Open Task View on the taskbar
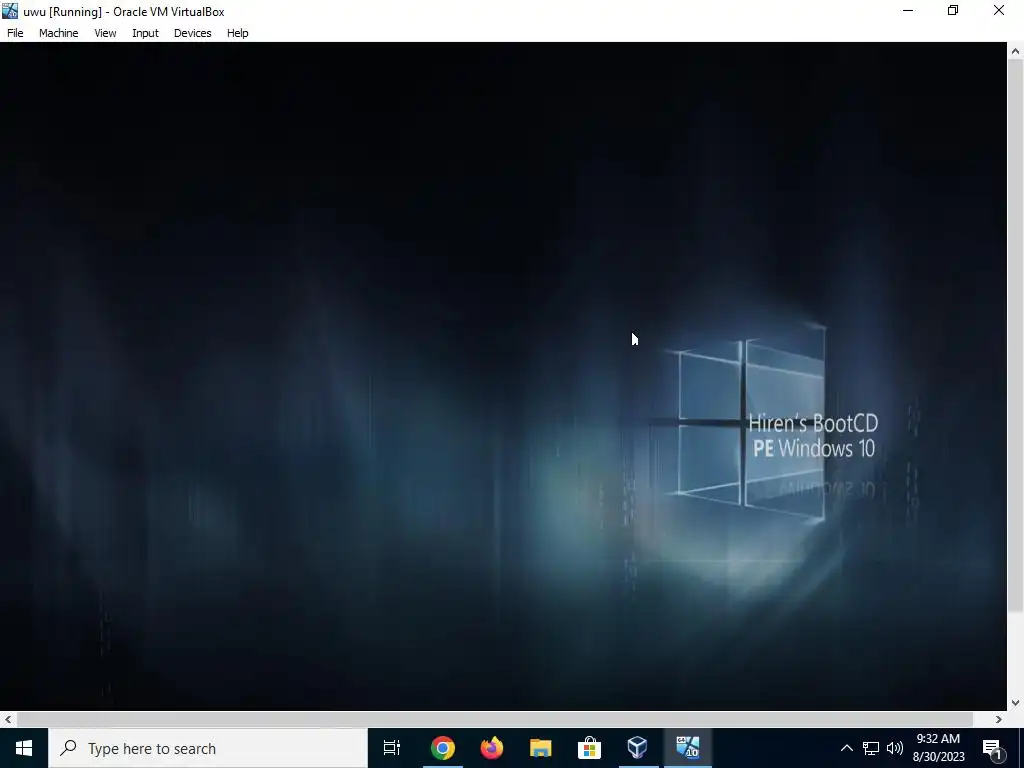This screenshot has width=1024, height=768. point(392,748)
